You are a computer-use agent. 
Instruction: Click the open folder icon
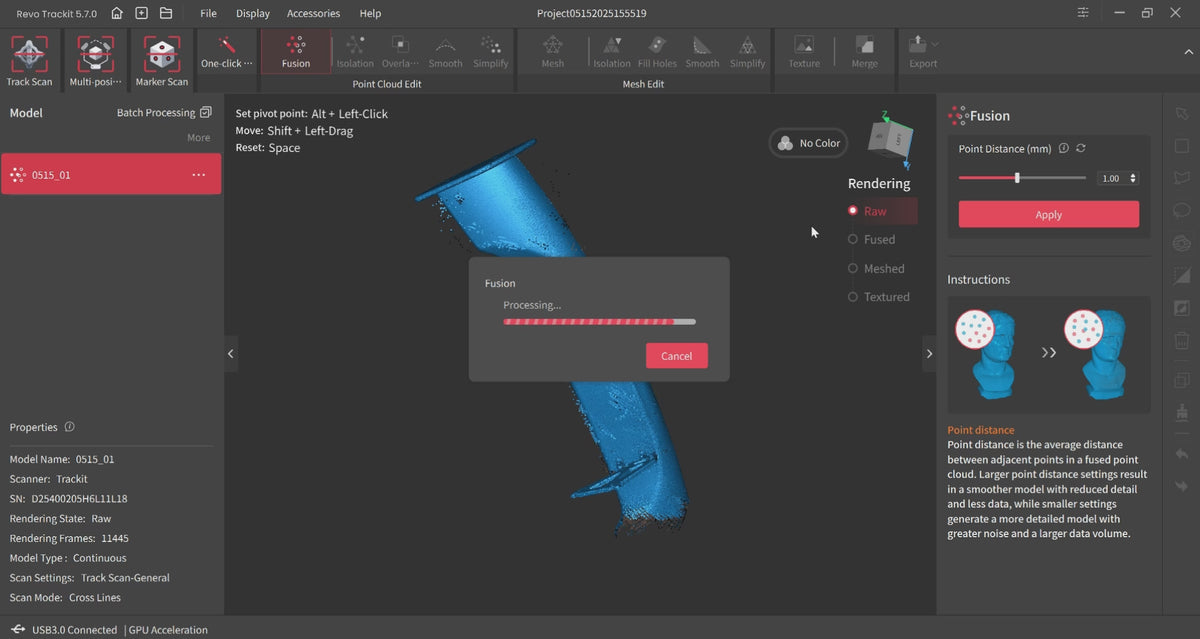point(166,13)
